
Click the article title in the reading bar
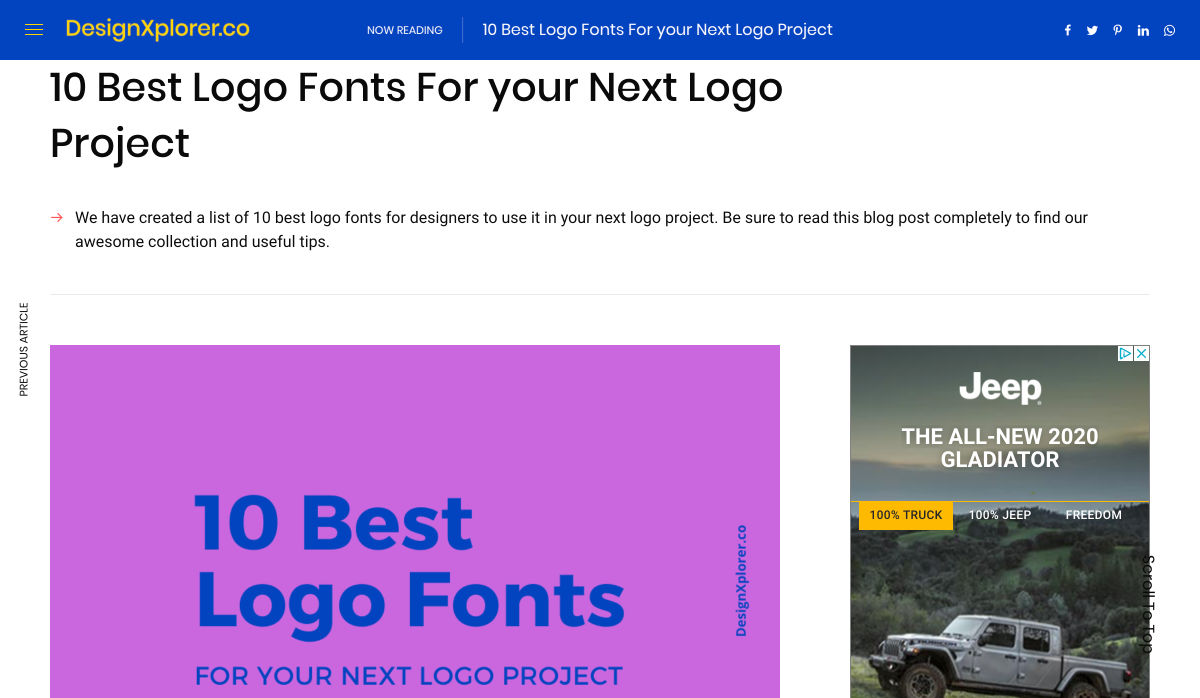pos(657,30)
